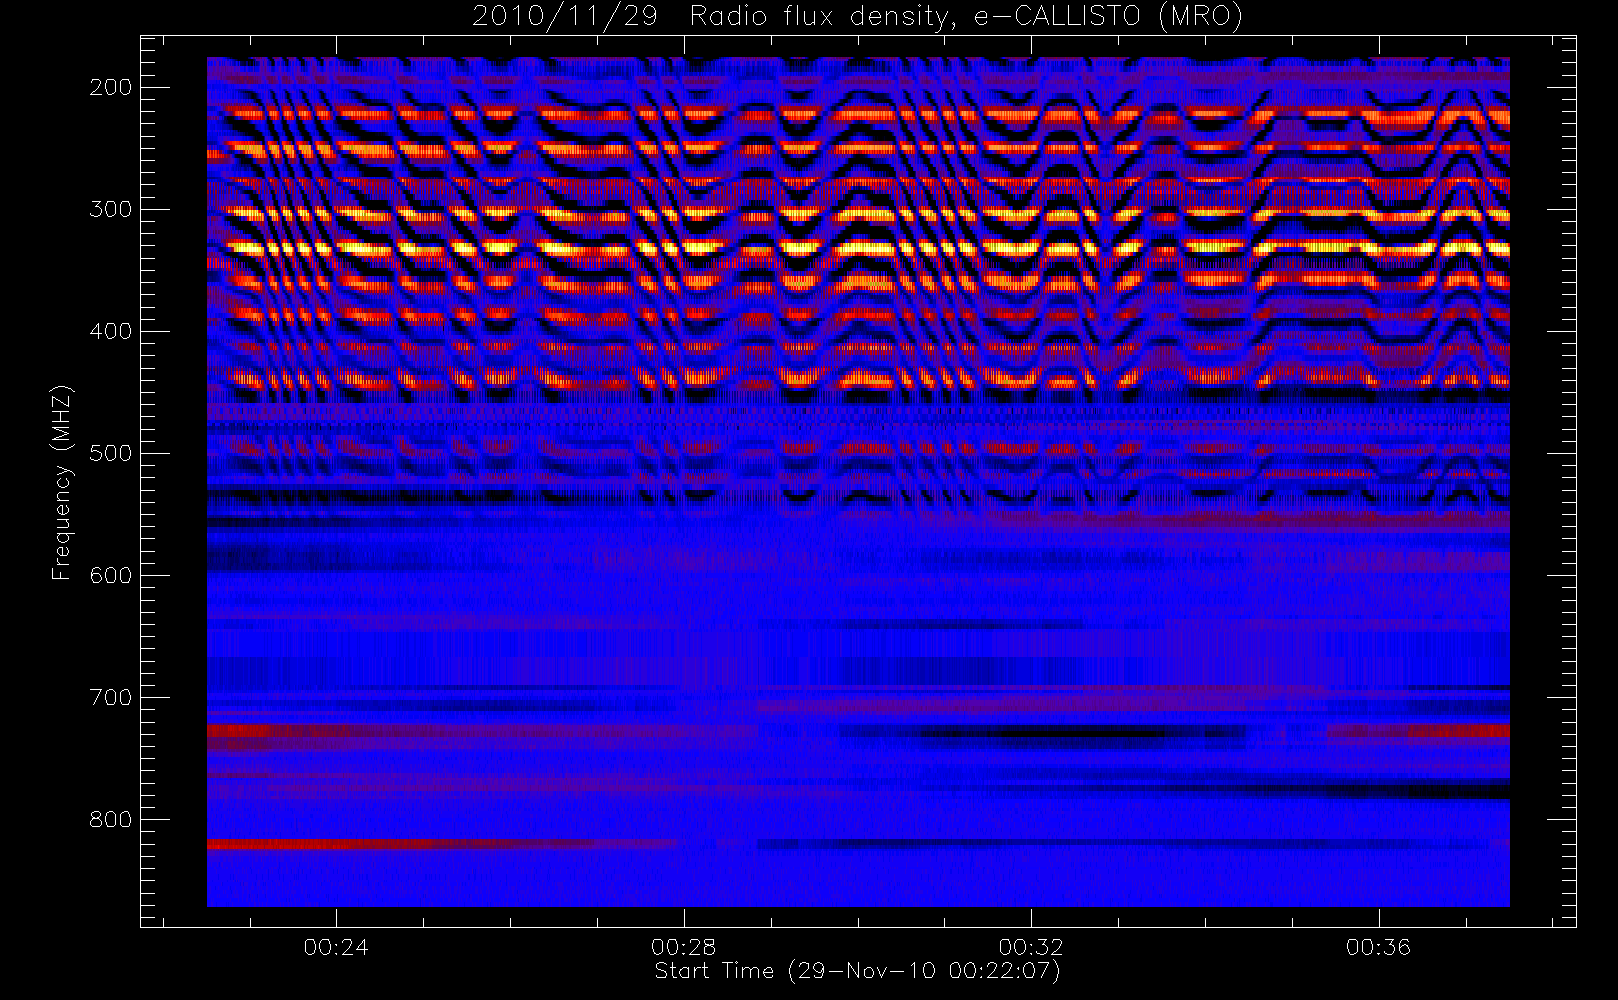
Task: Click the '600' frequency tick label
Action: coord(111,575)
